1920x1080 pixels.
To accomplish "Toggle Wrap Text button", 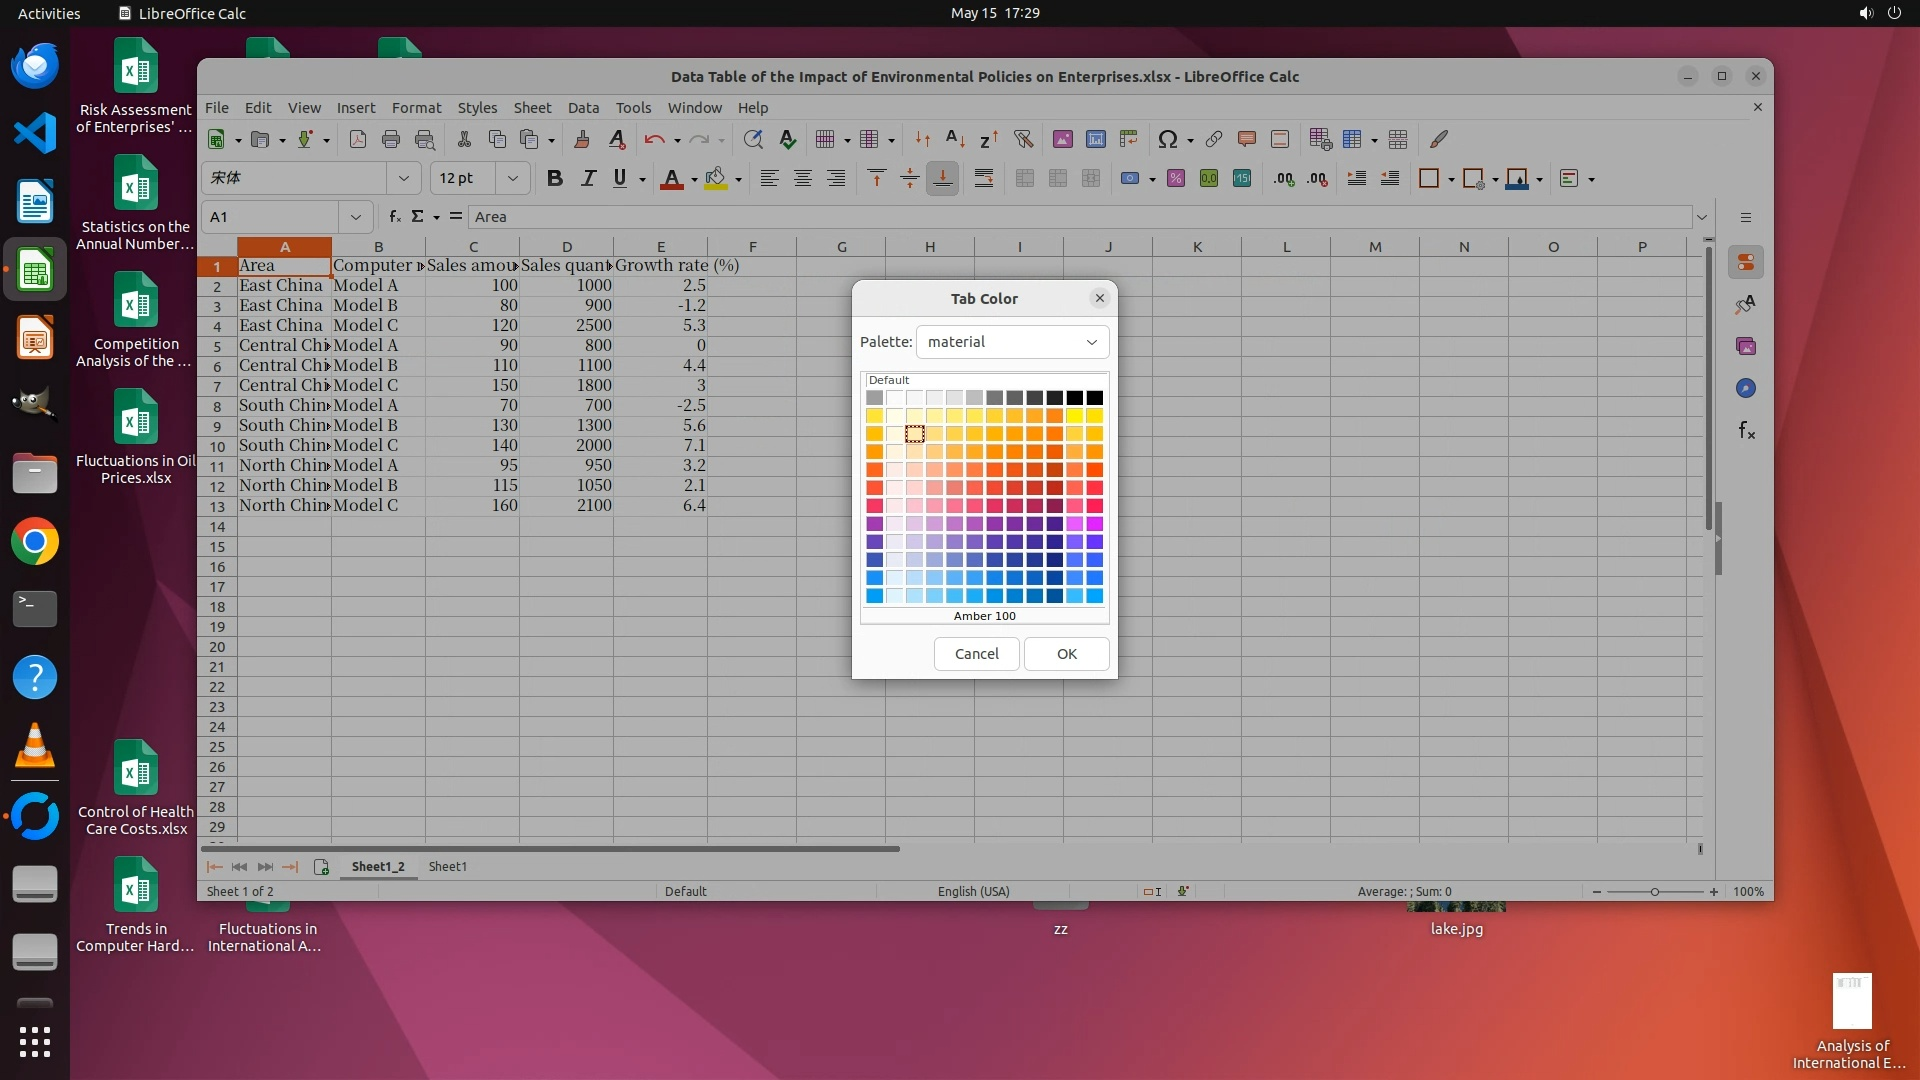I will click(x=983, y=178).
